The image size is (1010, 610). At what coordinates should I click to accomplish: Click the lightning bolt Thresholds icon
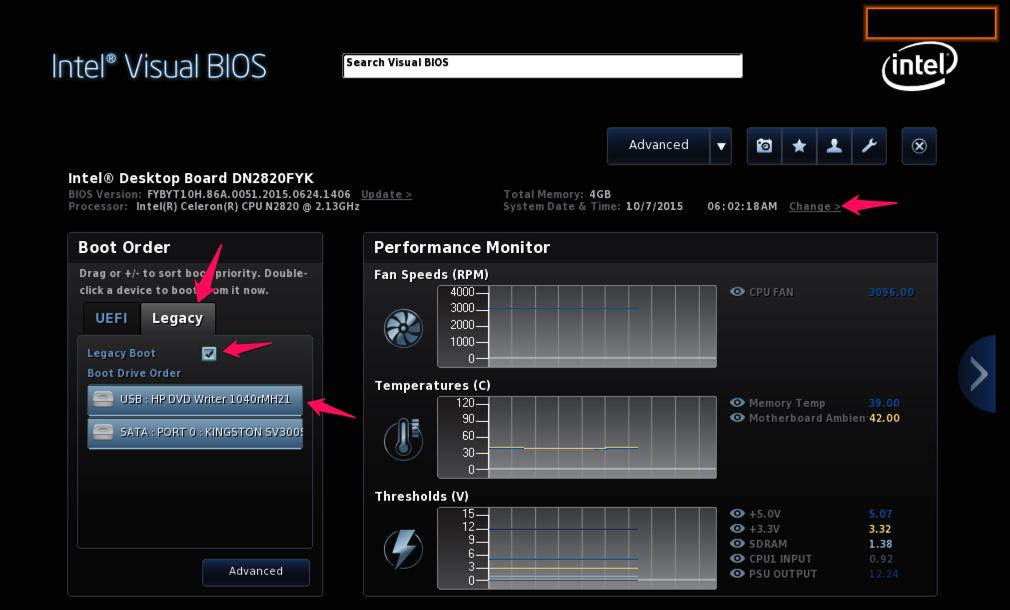click(x=403, y=549)
